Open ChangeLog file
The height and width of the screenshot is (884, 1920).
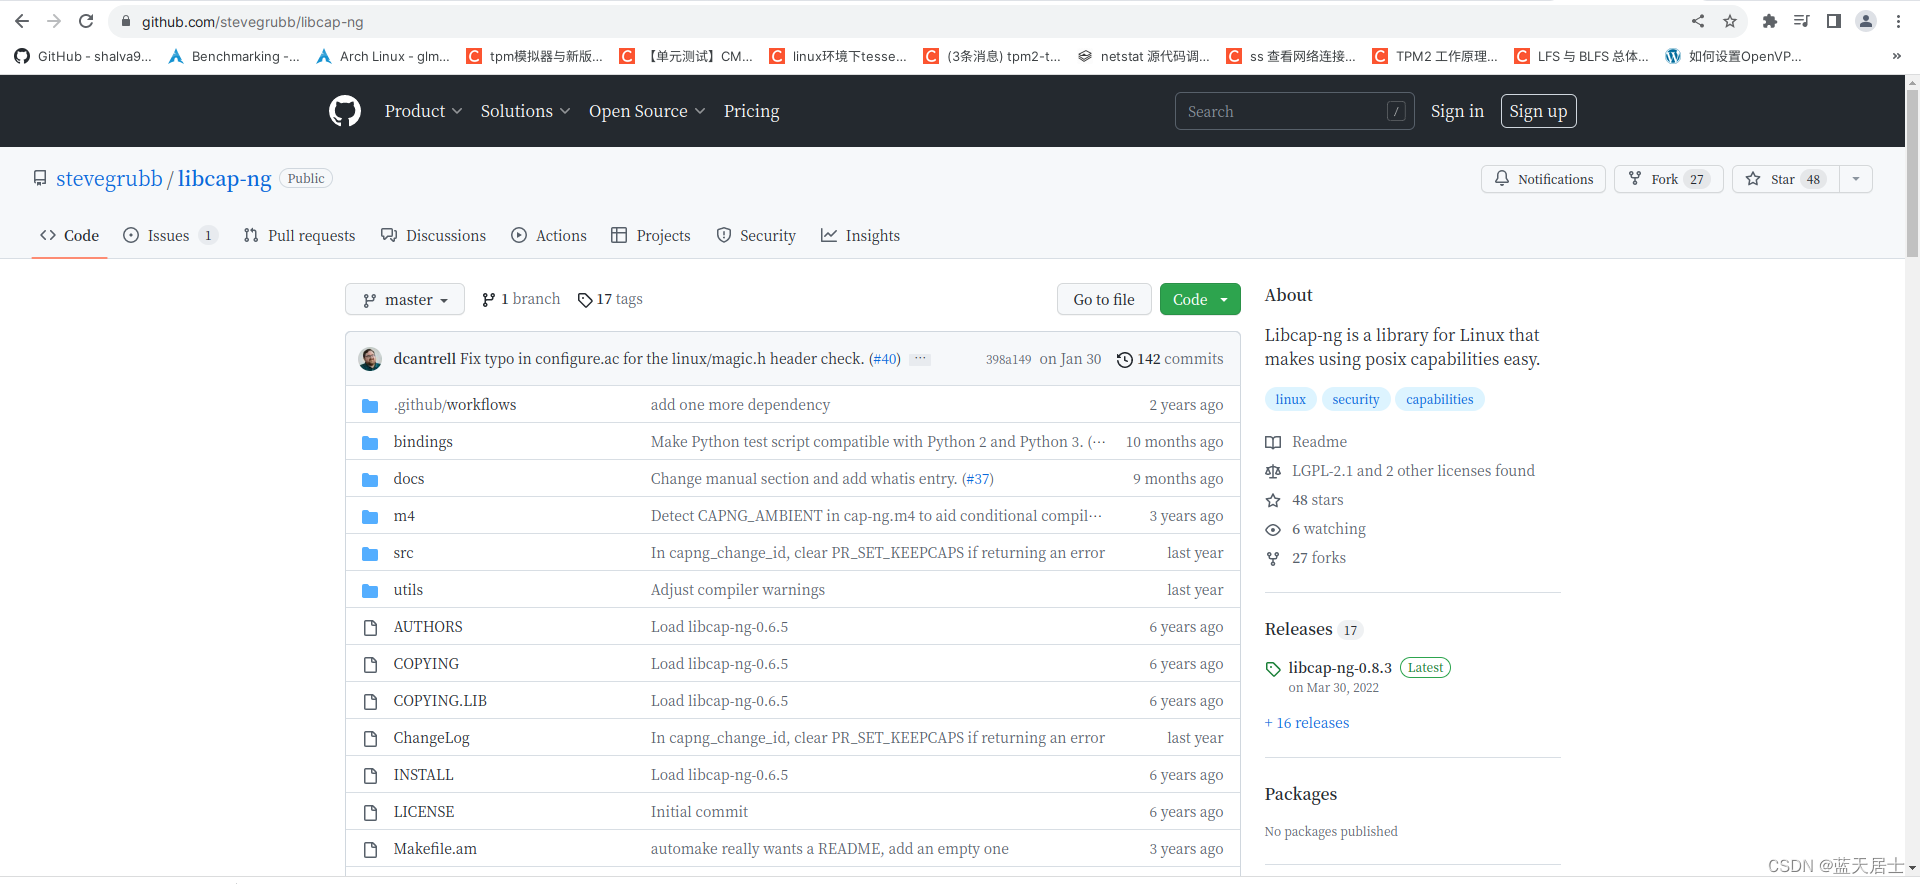point(431,738)
